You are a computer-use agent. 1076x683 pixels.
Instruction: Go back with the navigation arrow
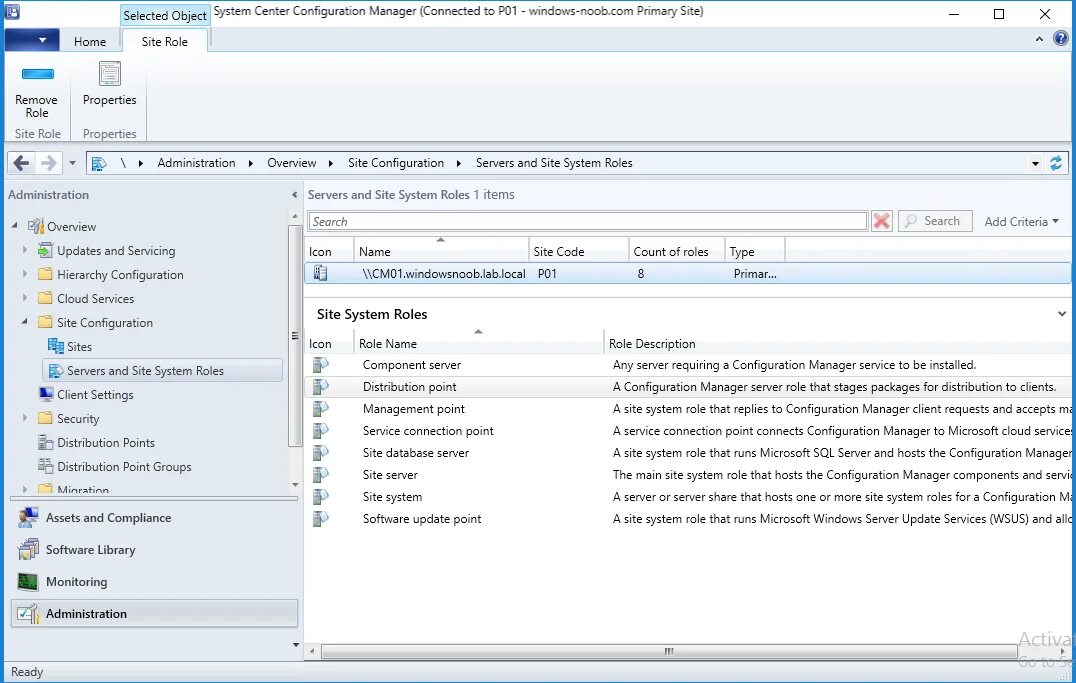[x=21, y=163]
